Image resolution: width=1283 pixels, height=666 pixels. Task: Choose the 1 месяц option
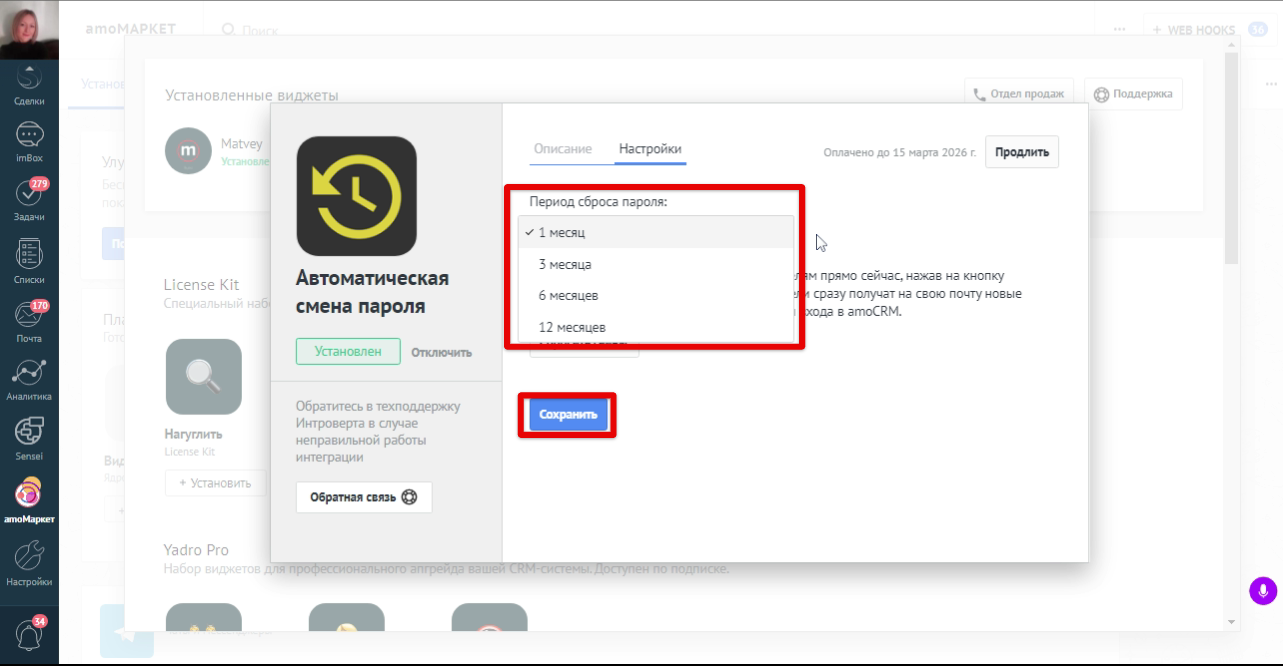pyautogui.click(x=656, y=232)
